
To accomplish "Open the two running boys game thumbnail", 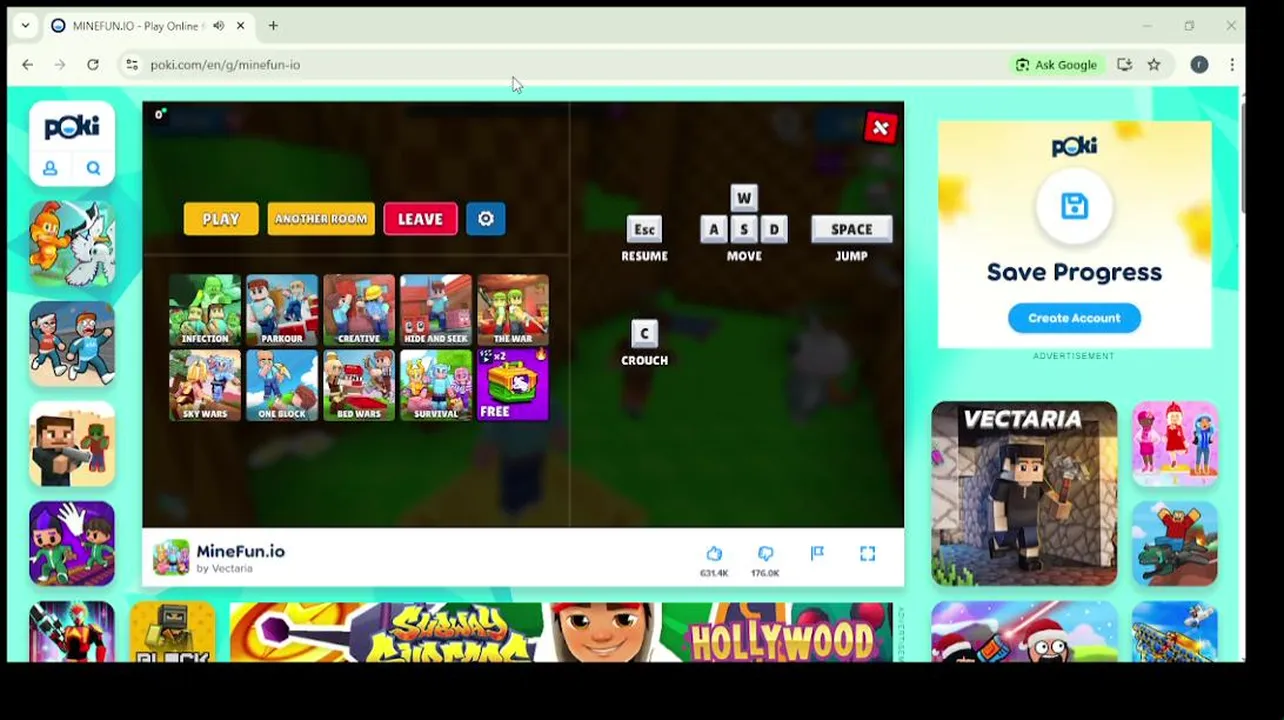I will coord(72,344).
